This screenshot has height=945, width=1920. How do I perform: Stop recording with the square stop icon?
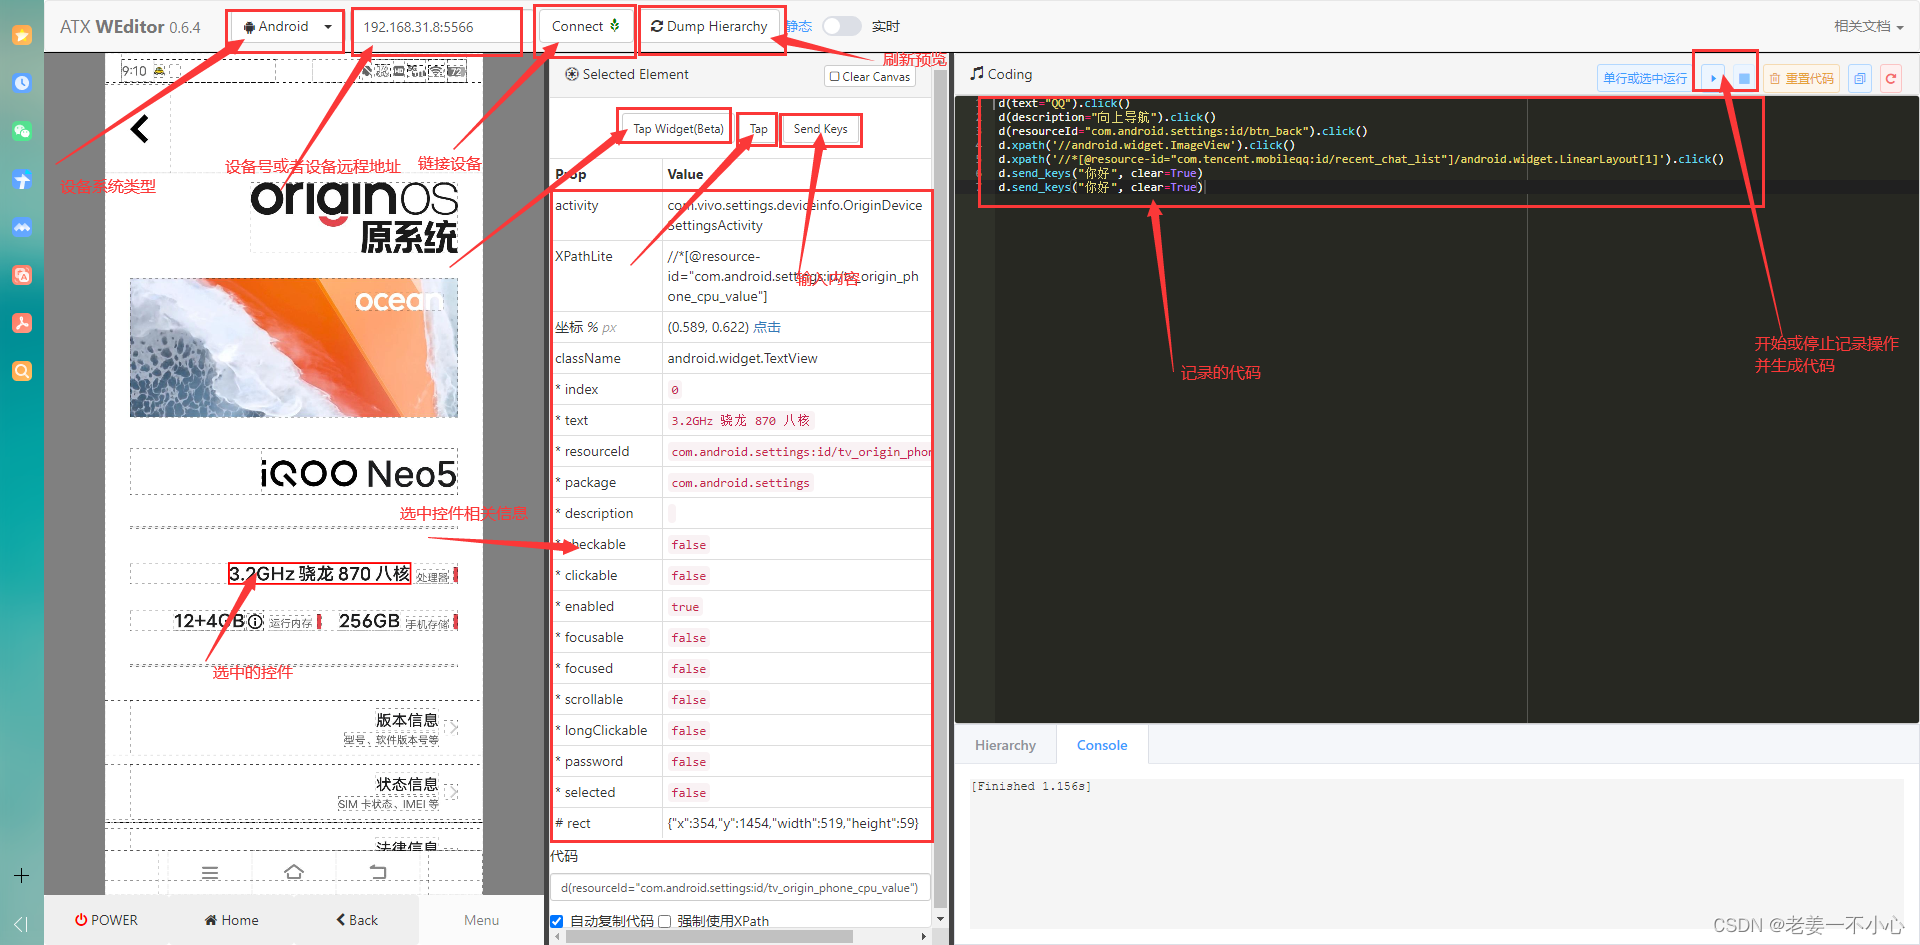[x=1744, y=78]
